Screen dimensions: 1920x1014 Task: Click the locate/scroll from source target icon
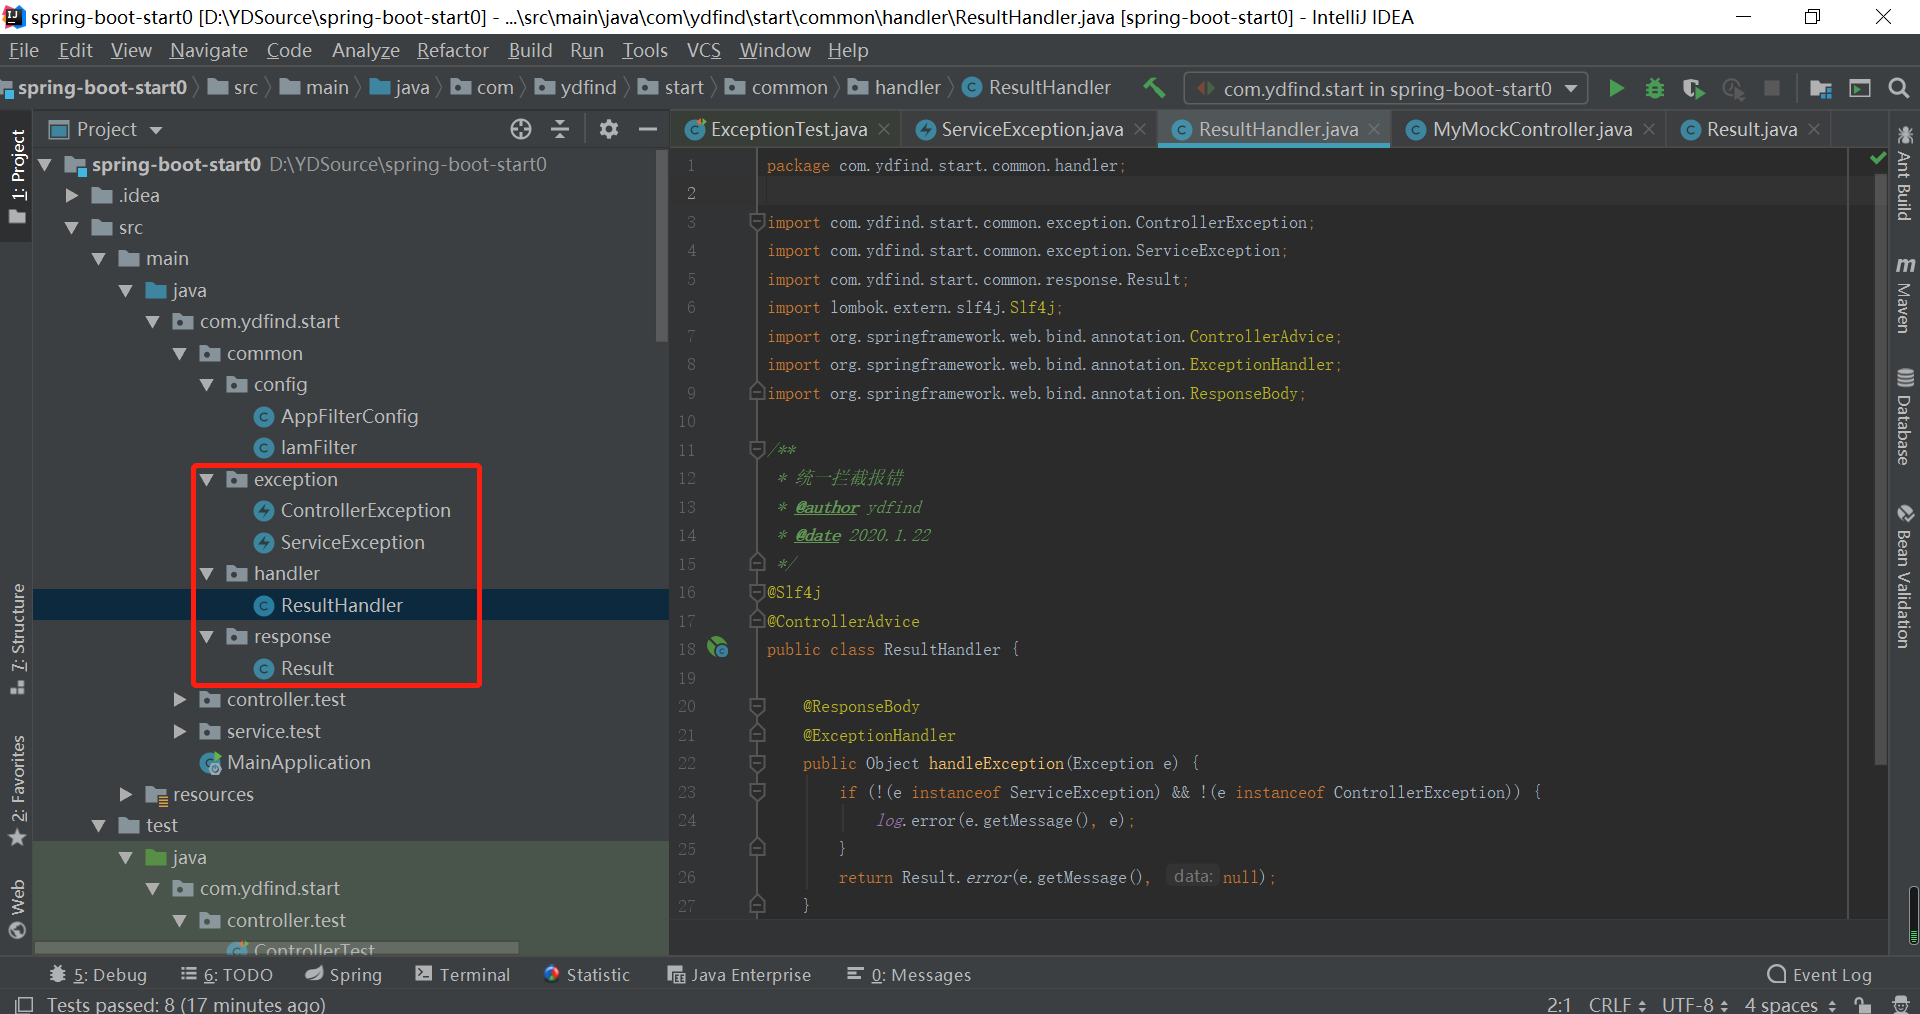point(521,129)
